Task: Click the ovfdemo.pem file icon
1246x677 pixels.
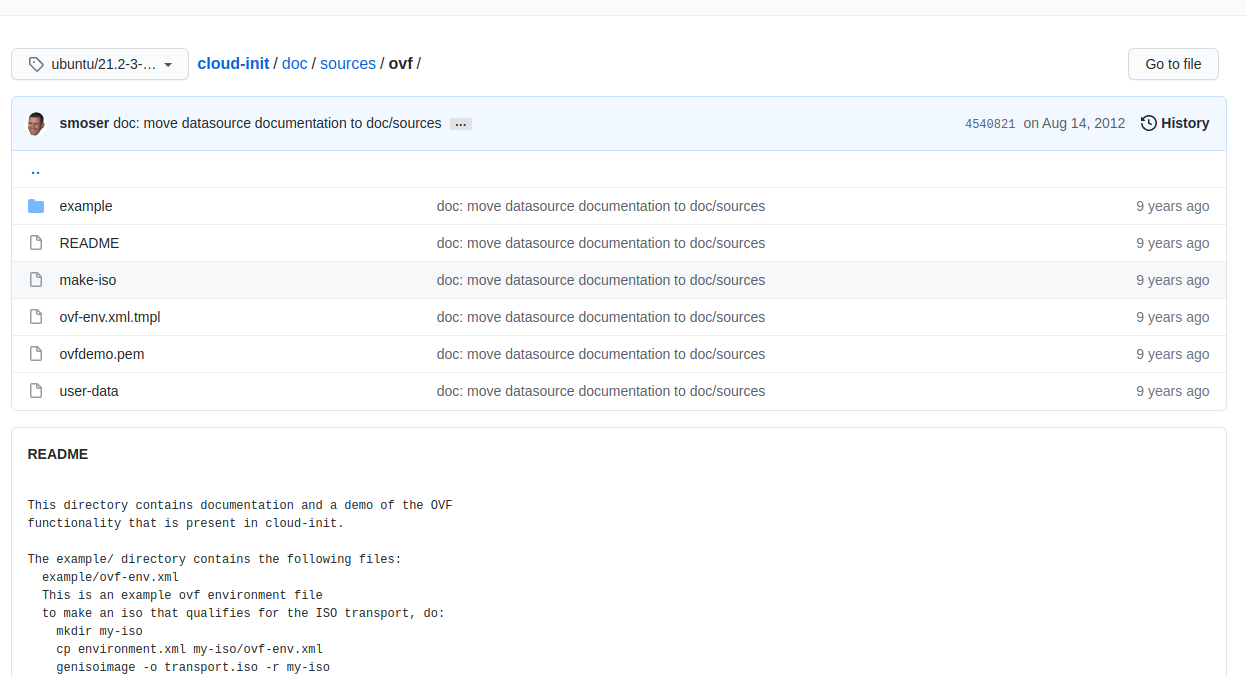Action: (x=36, y=354)
